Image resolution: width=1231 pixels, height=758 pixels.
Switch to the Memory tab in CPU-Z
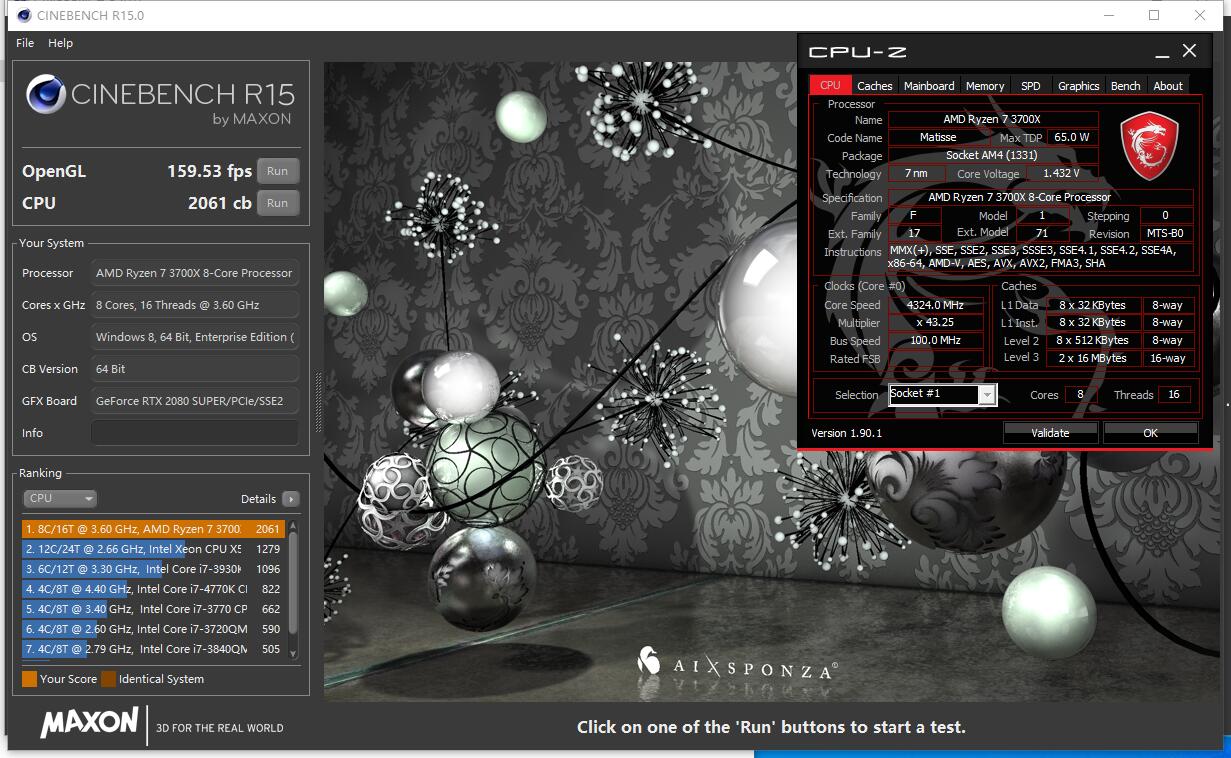click(x=984, y=86)
